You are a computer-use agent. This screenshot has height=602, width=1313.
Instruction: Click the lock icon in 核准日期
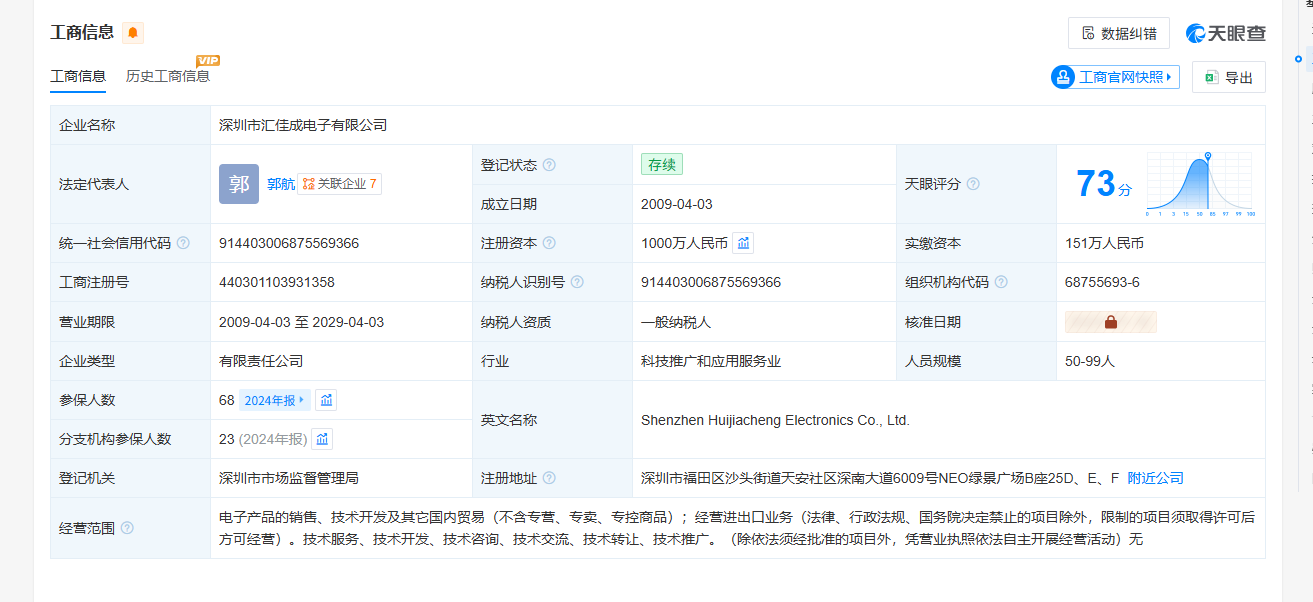[x=1110, y=322]
